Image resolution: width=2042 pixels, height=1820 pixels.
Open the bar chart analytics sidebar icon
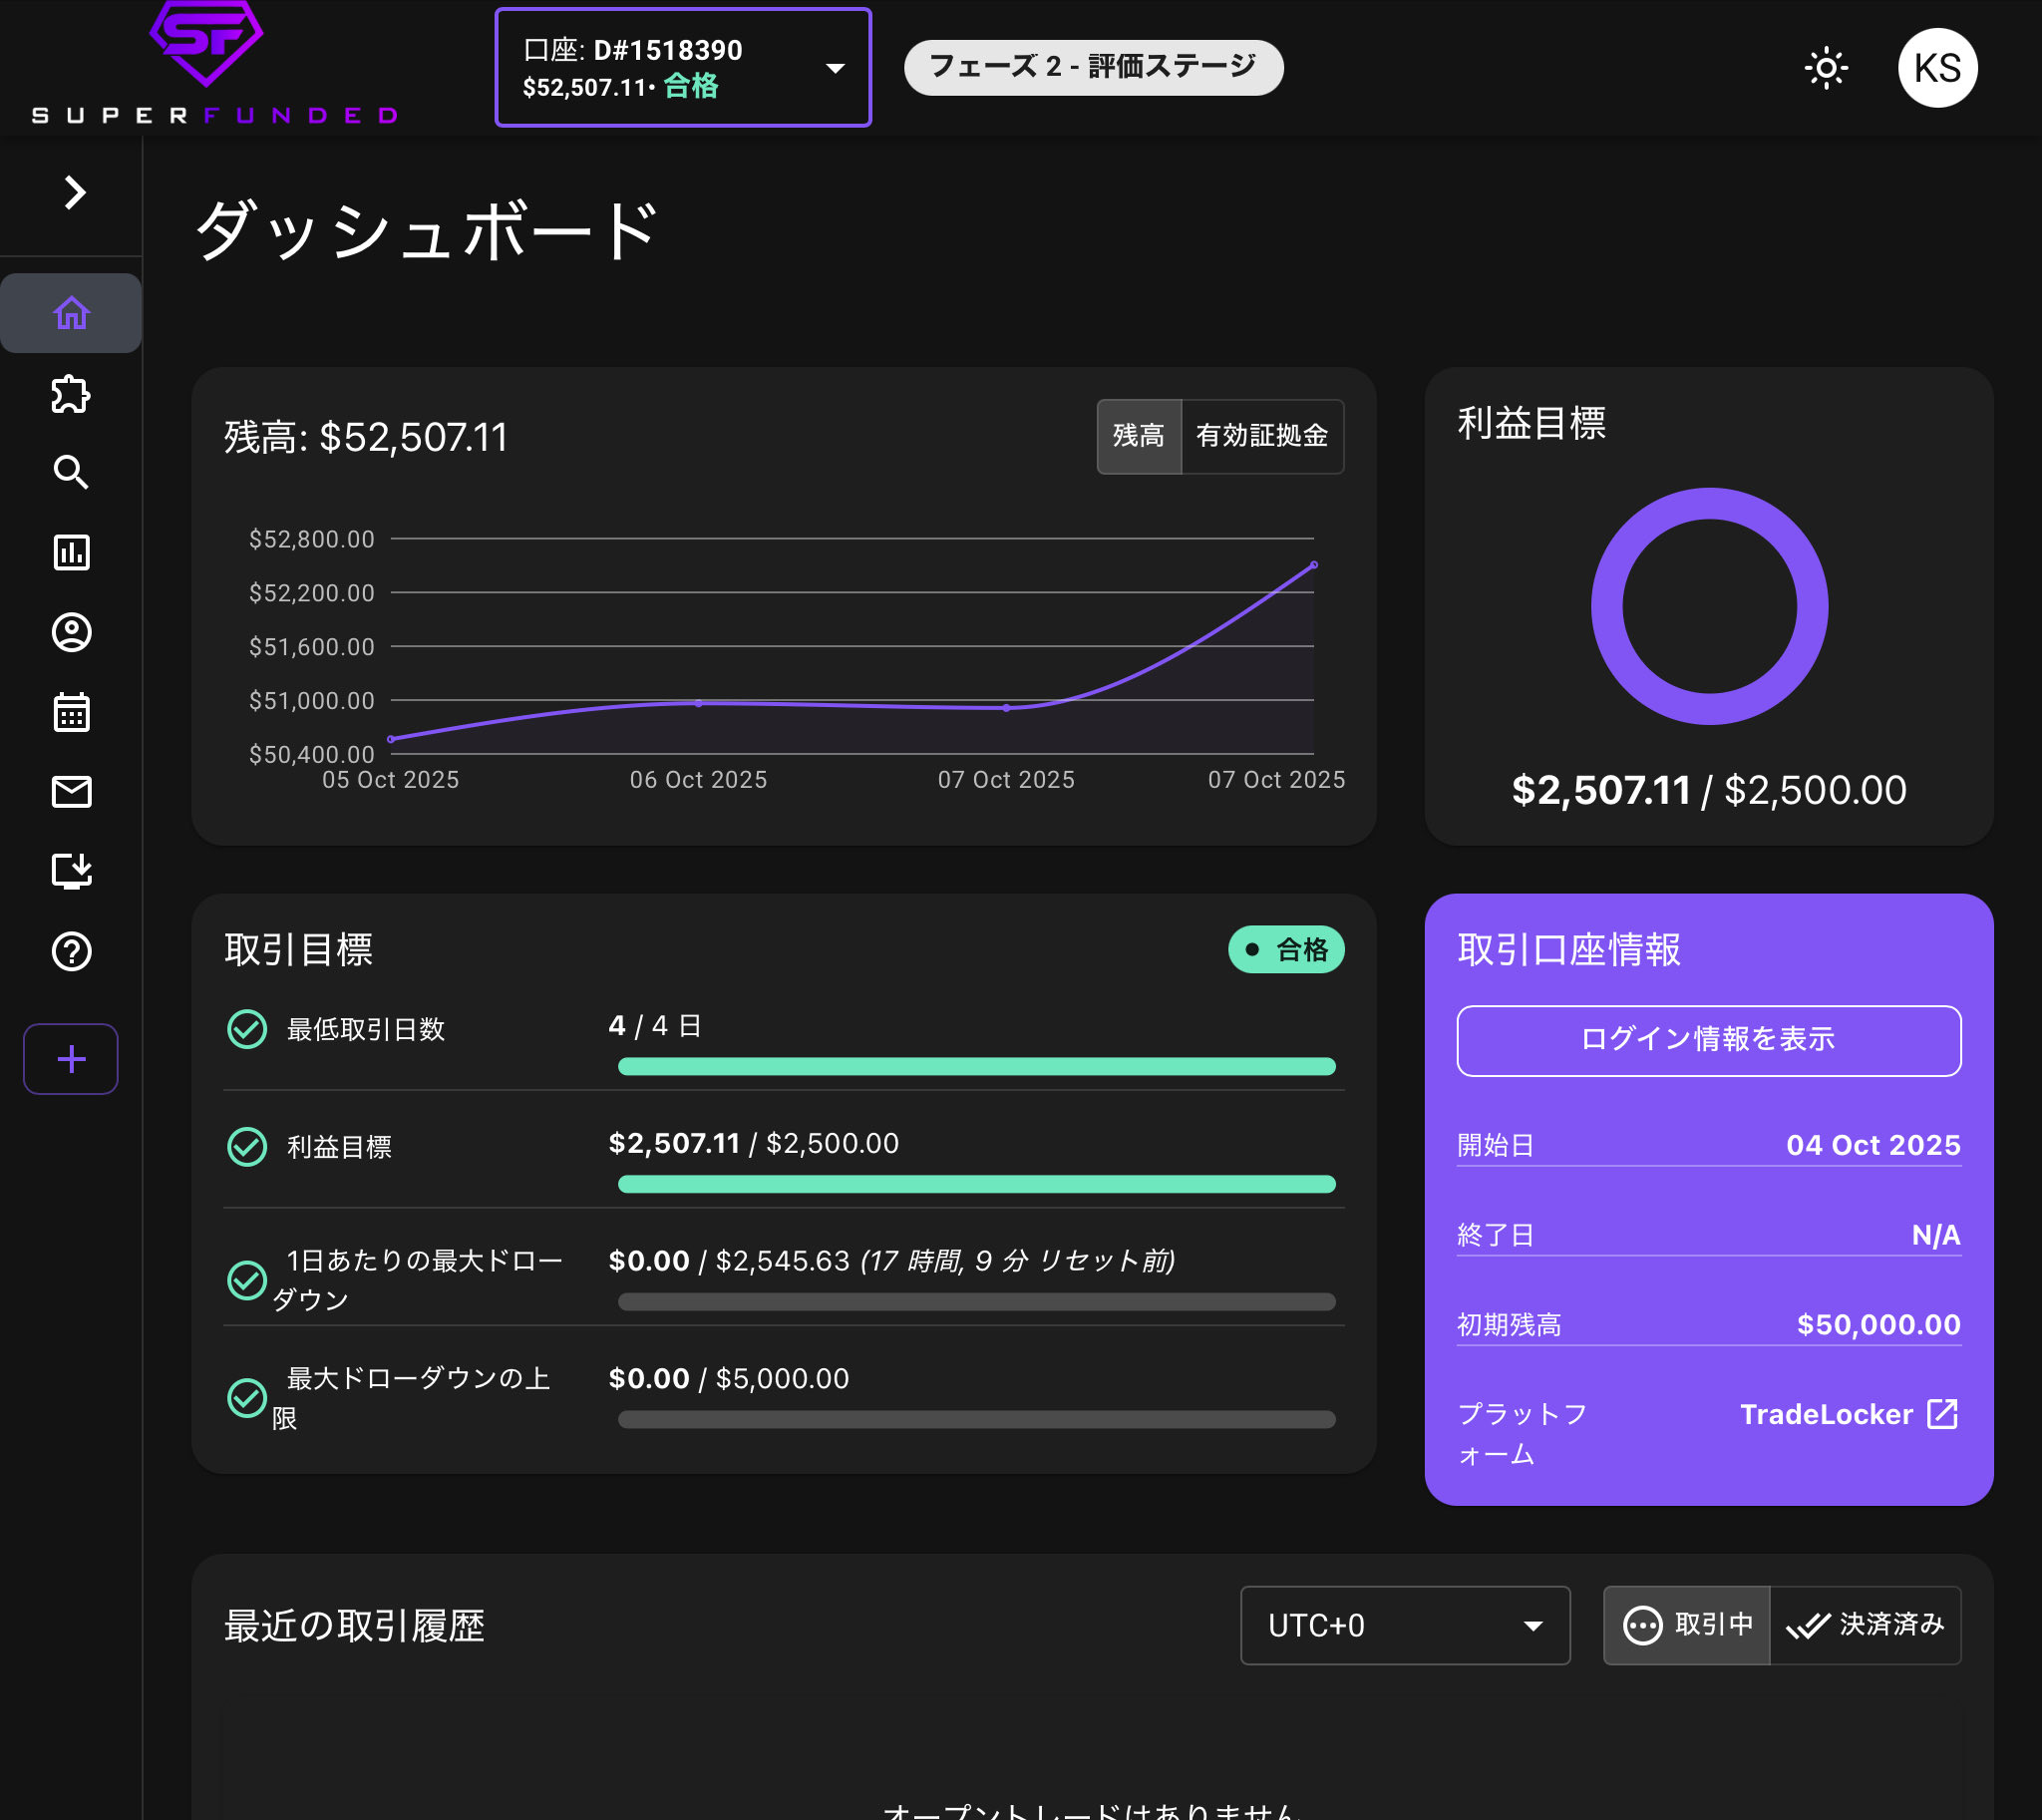(x=71, y=552)
